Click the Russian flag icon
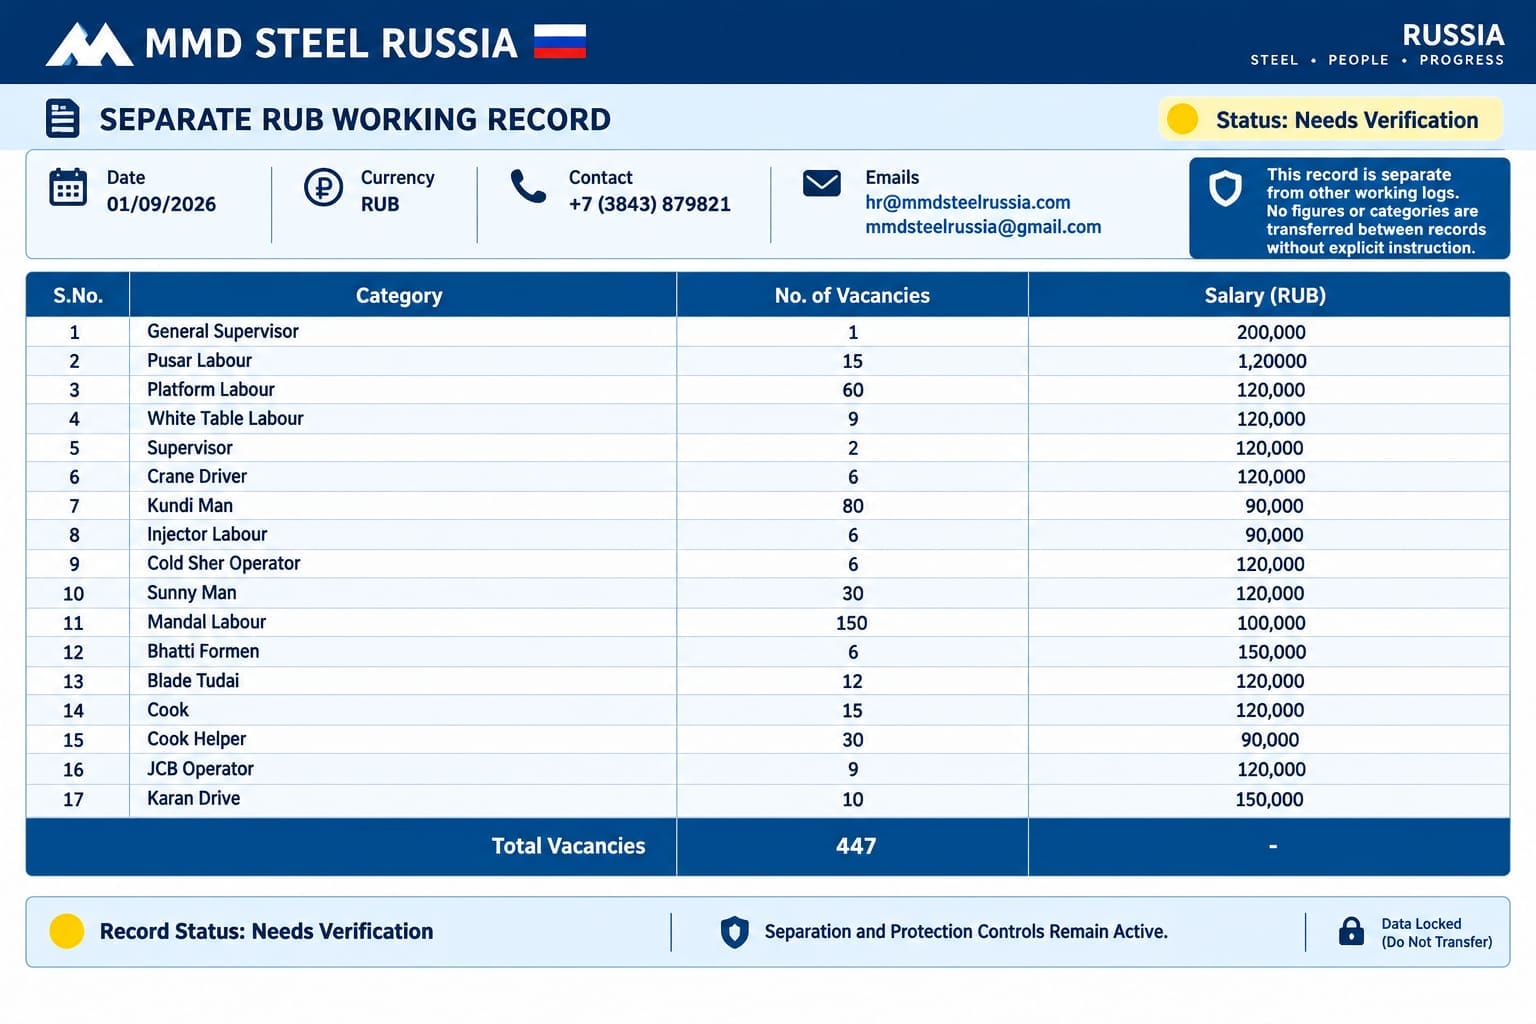The width and height of the screenshot is (1536, 1024). point(560,41)
